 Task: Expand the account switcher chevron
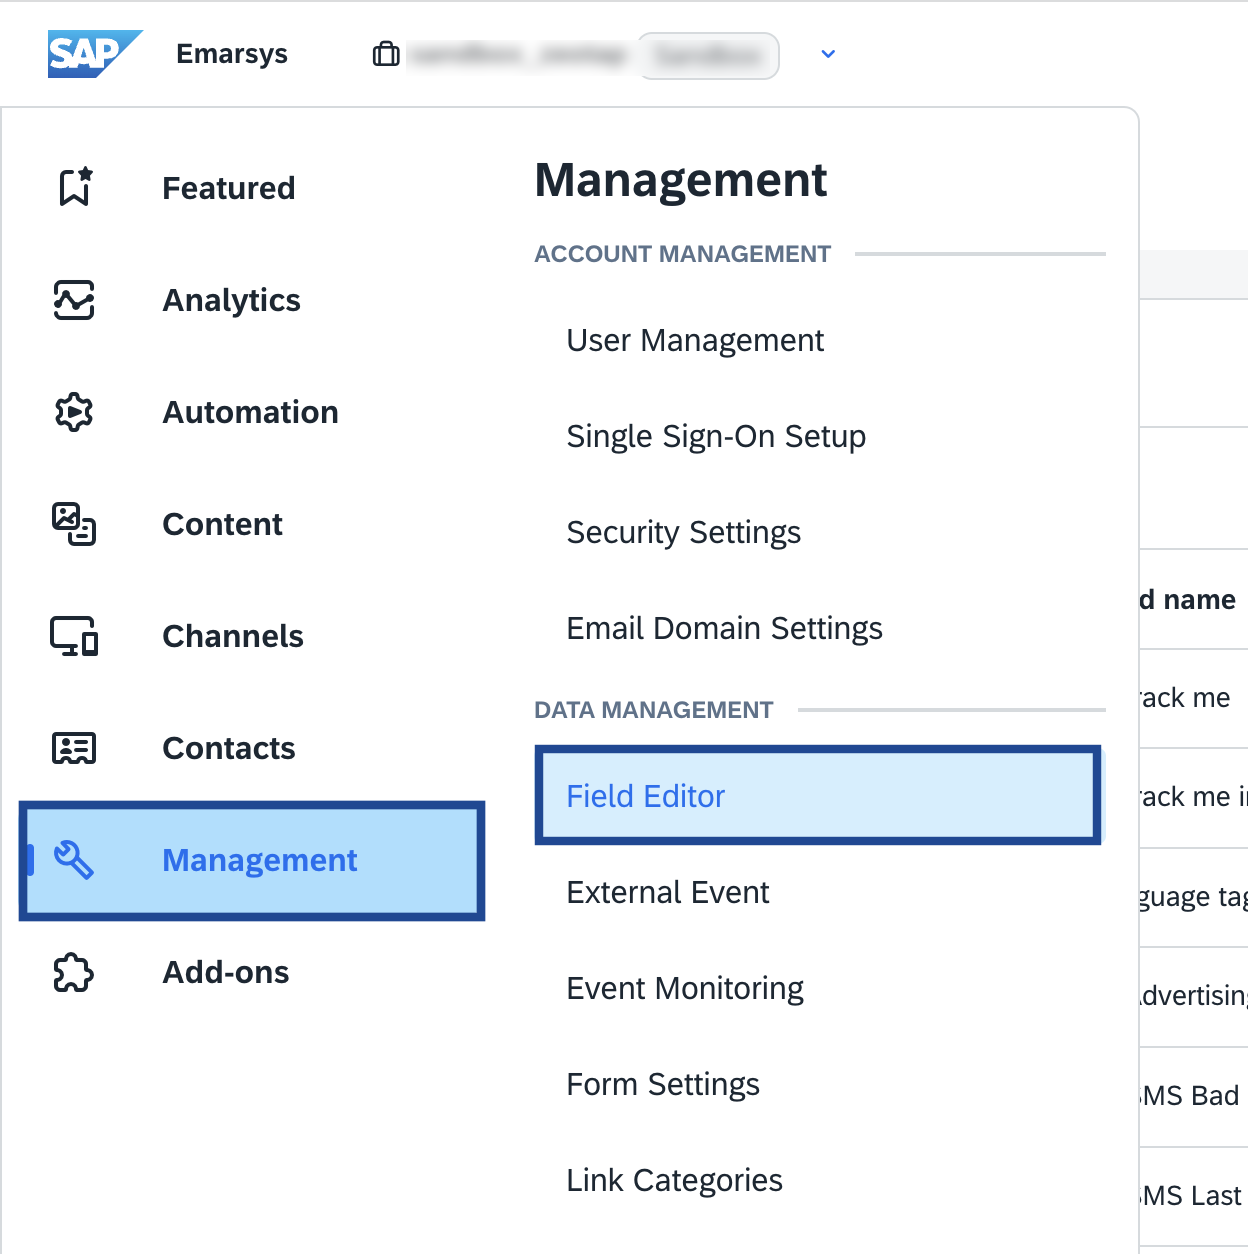[828, 54]
